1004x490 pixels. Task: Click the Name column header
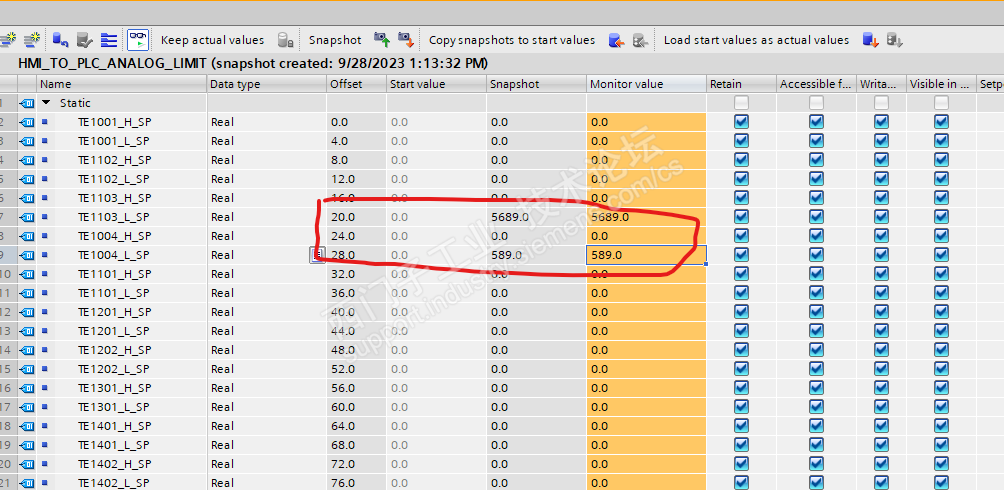122,84
